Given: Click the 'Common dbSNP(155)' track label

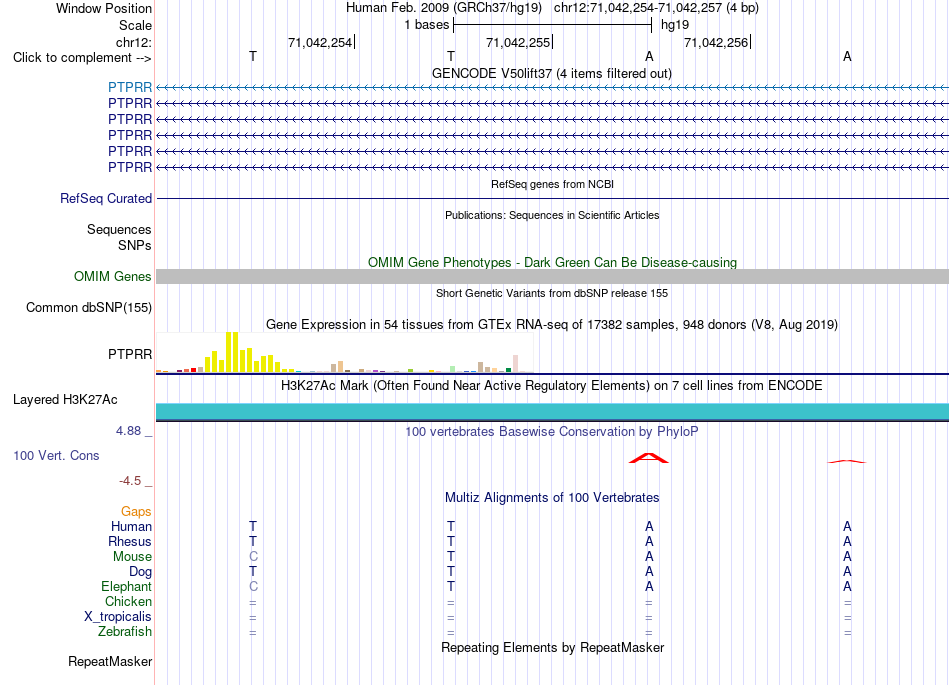Looking at the screenshot, I should click(88, 308).
